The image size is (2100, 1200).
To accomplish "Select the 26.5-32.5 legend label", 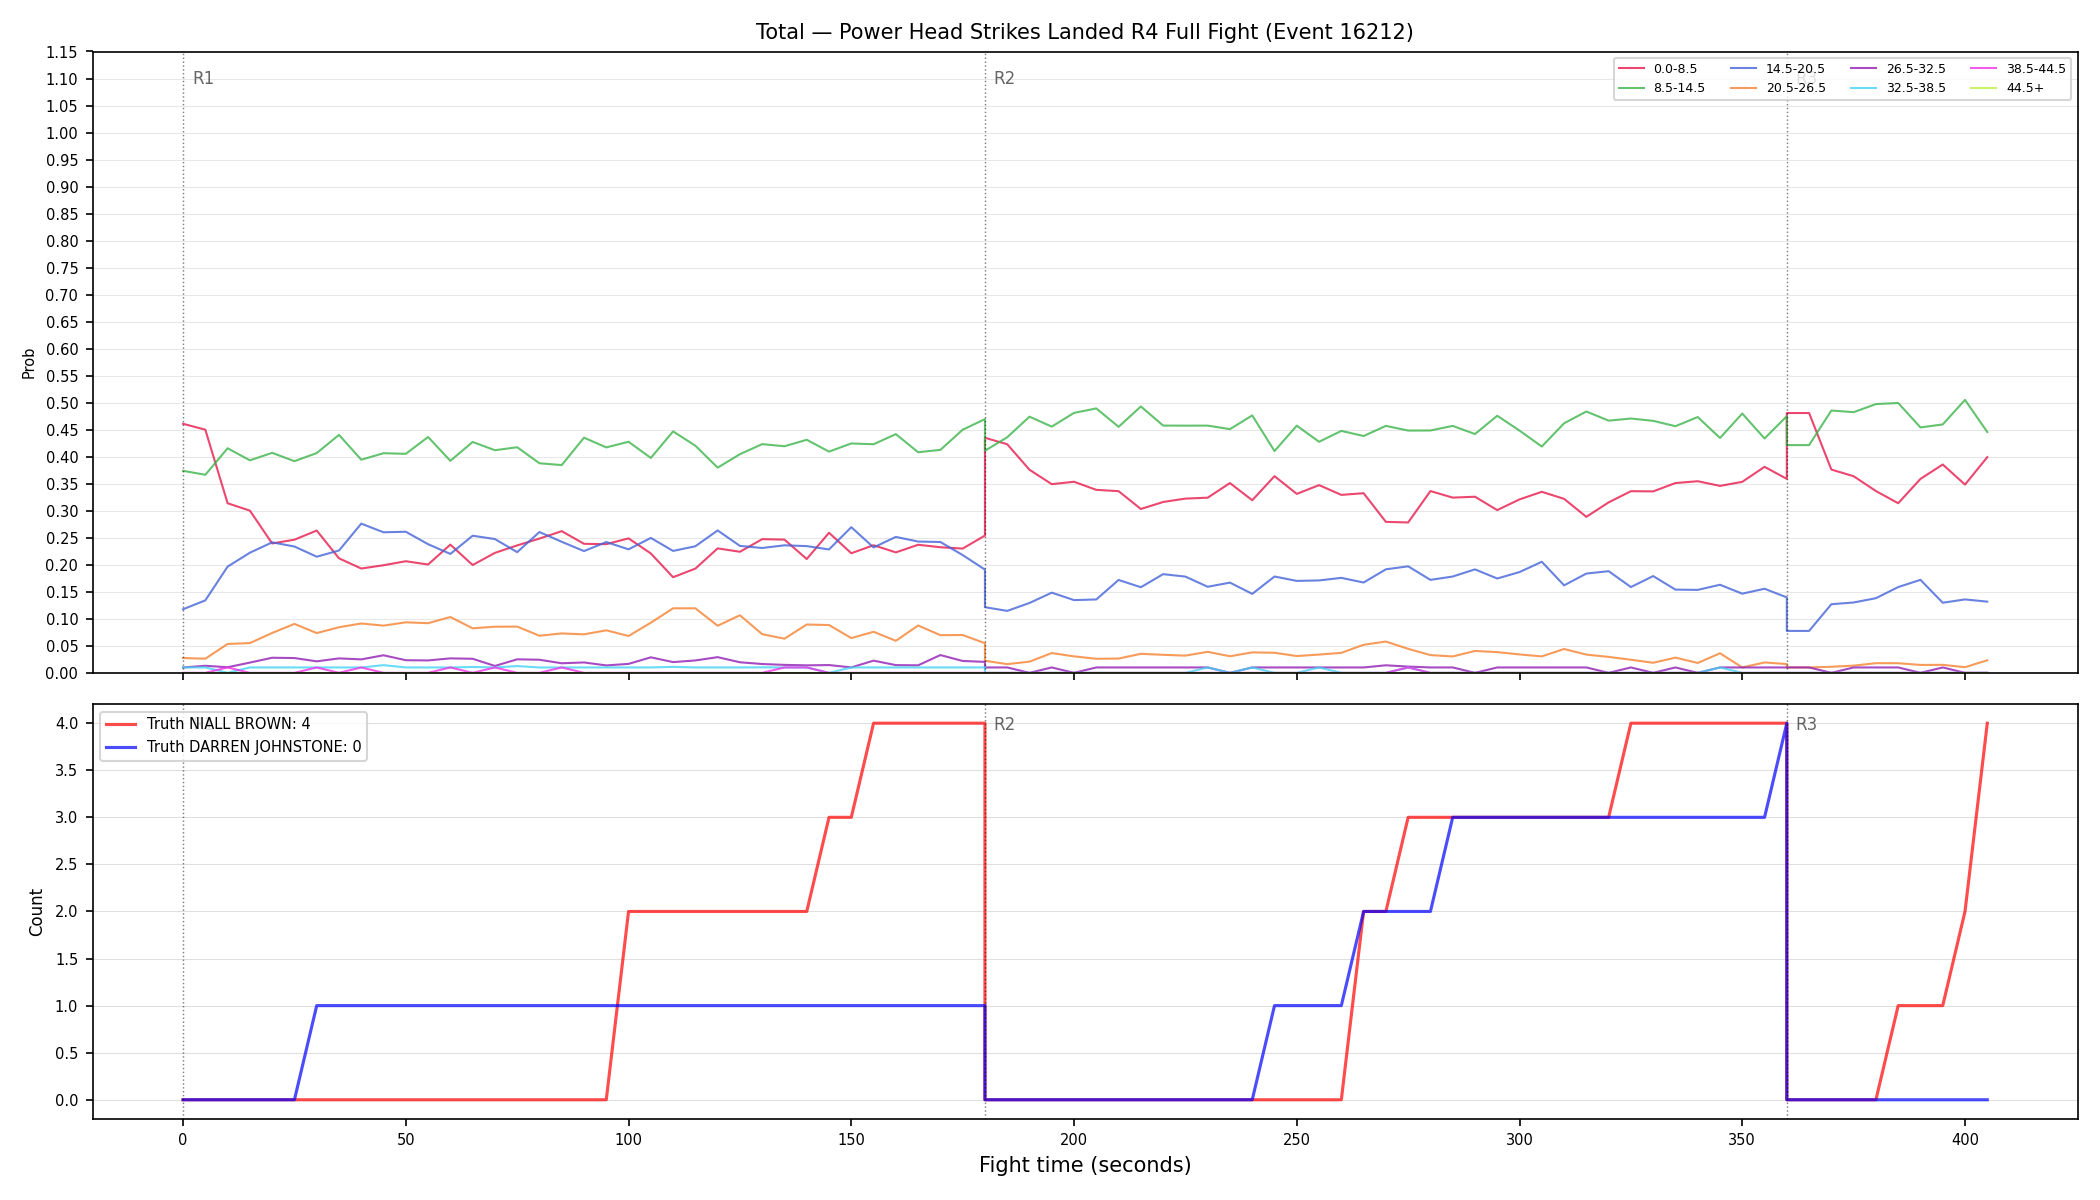I will [1916, 69].
